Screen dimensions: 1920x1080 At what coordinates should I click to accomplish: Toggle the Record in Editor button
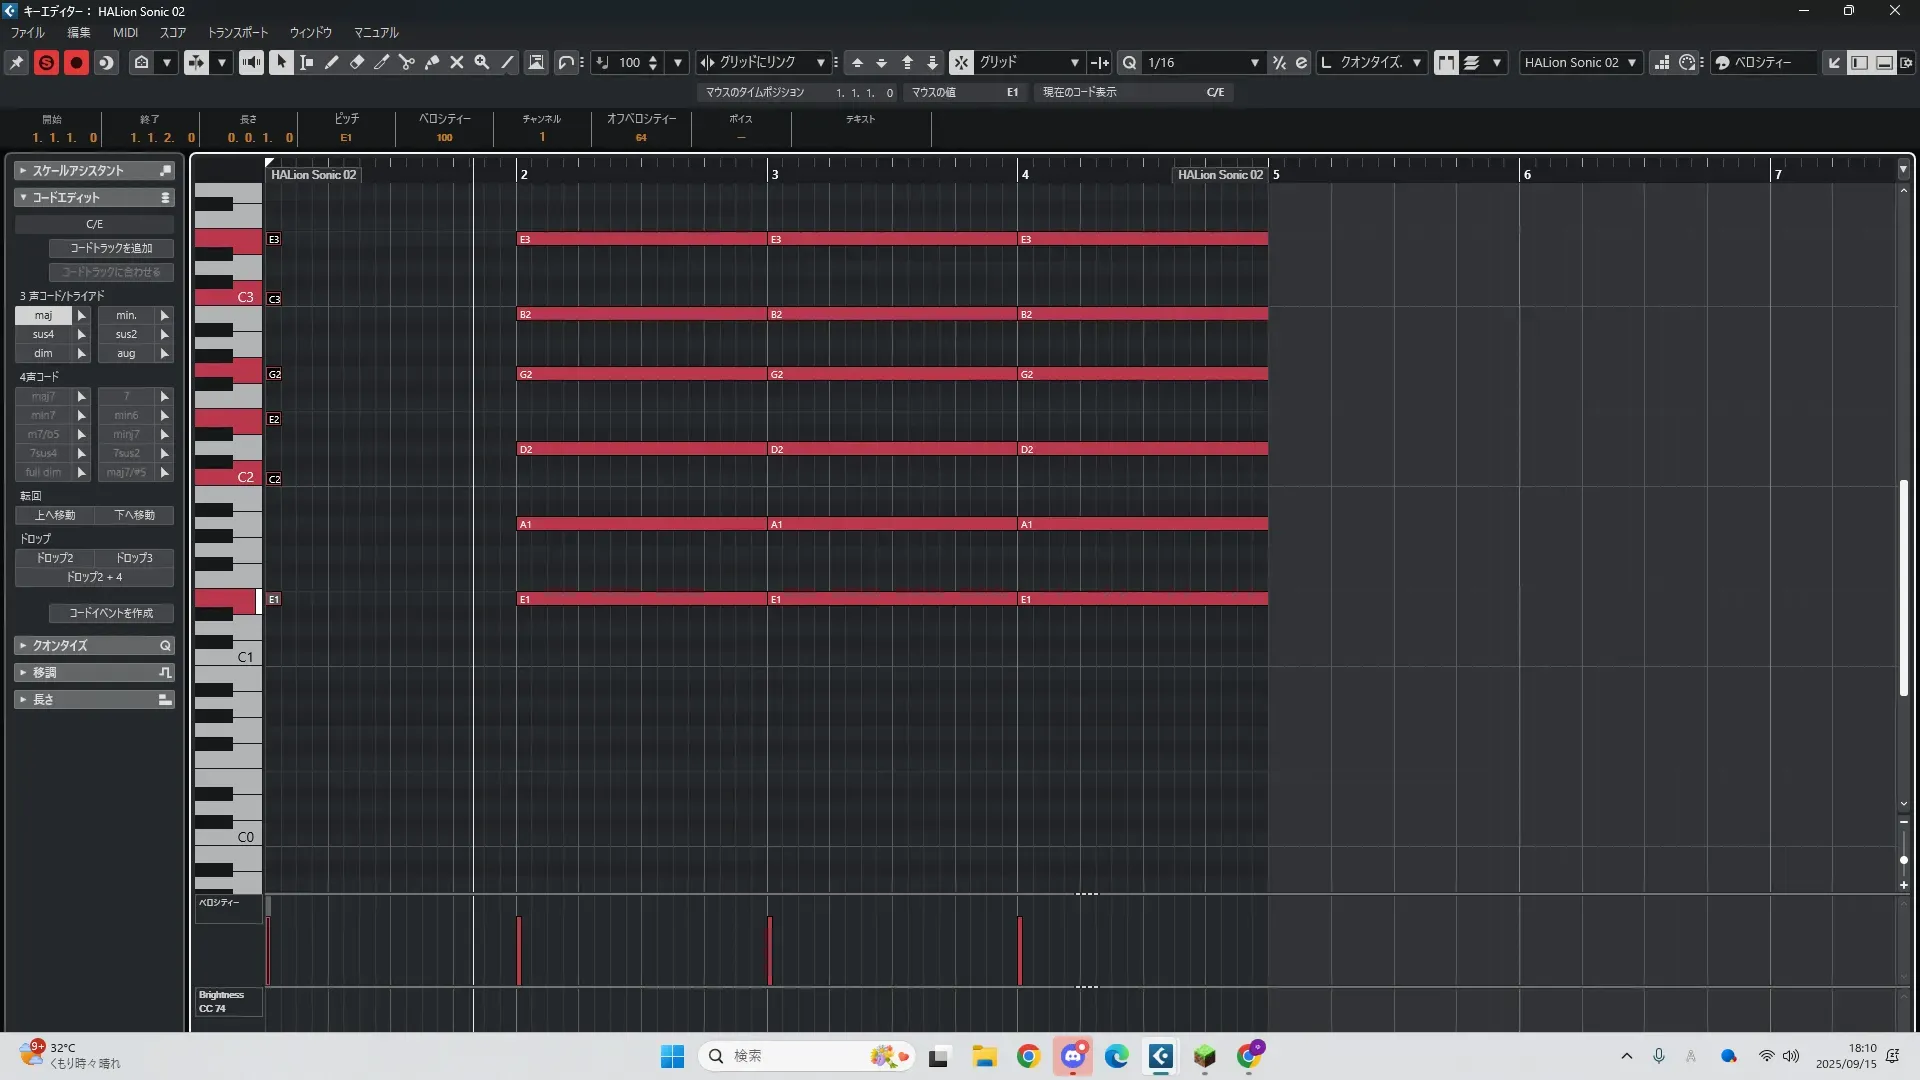click(76, 62)
